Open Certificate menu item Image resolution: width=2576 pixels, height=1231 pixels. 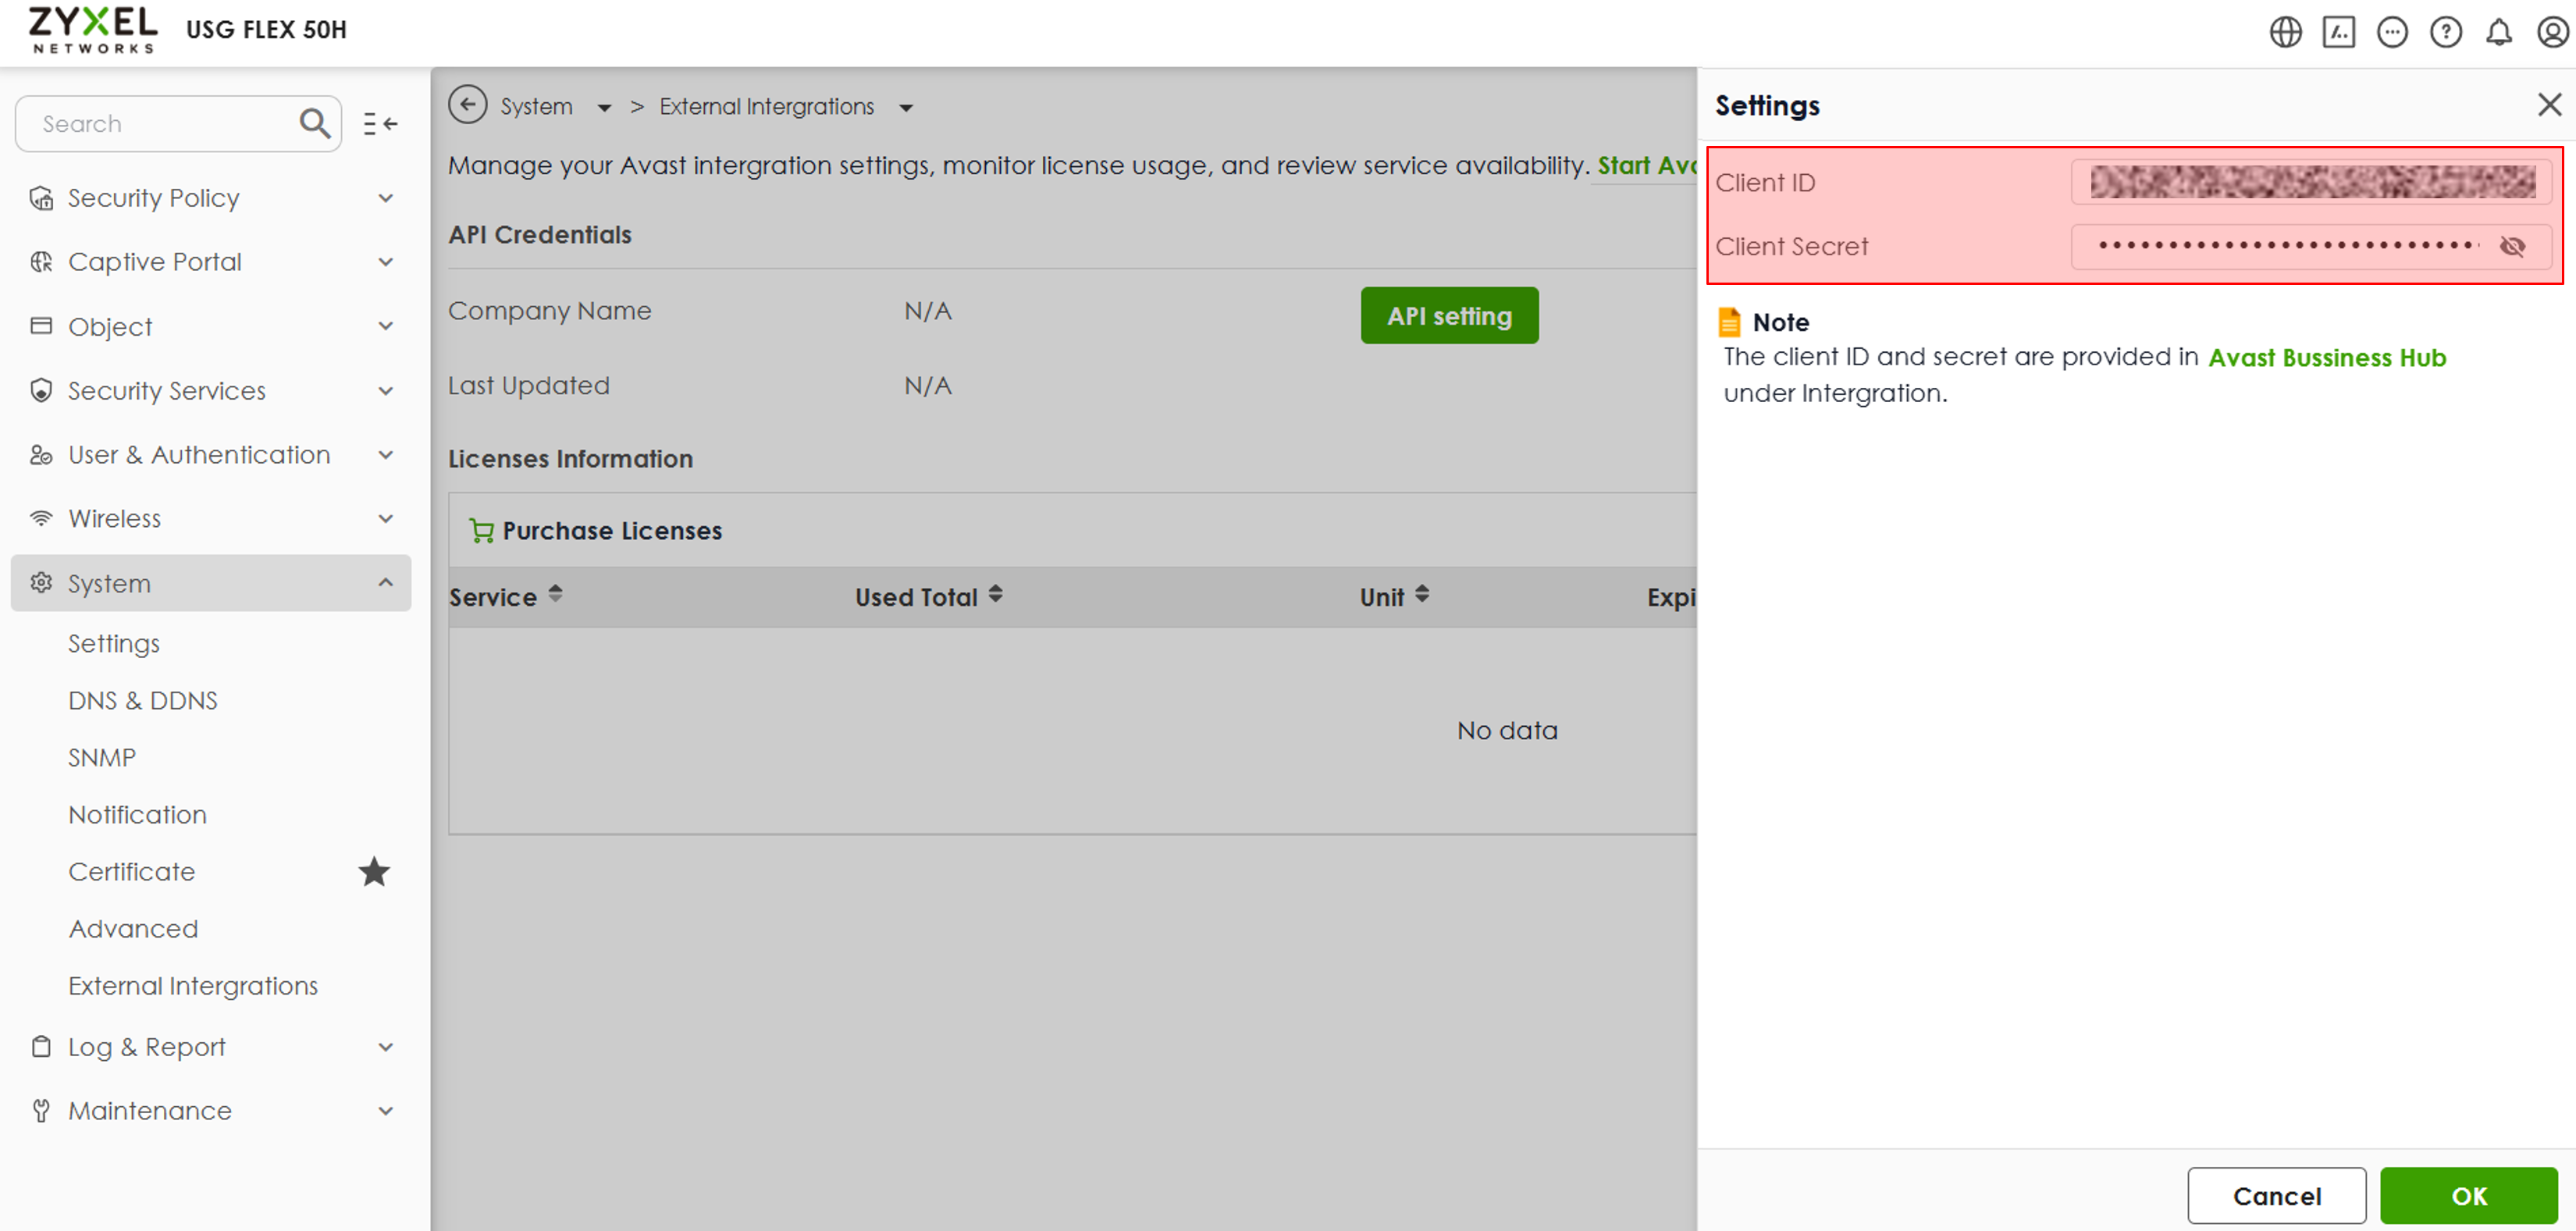(132, 871)
